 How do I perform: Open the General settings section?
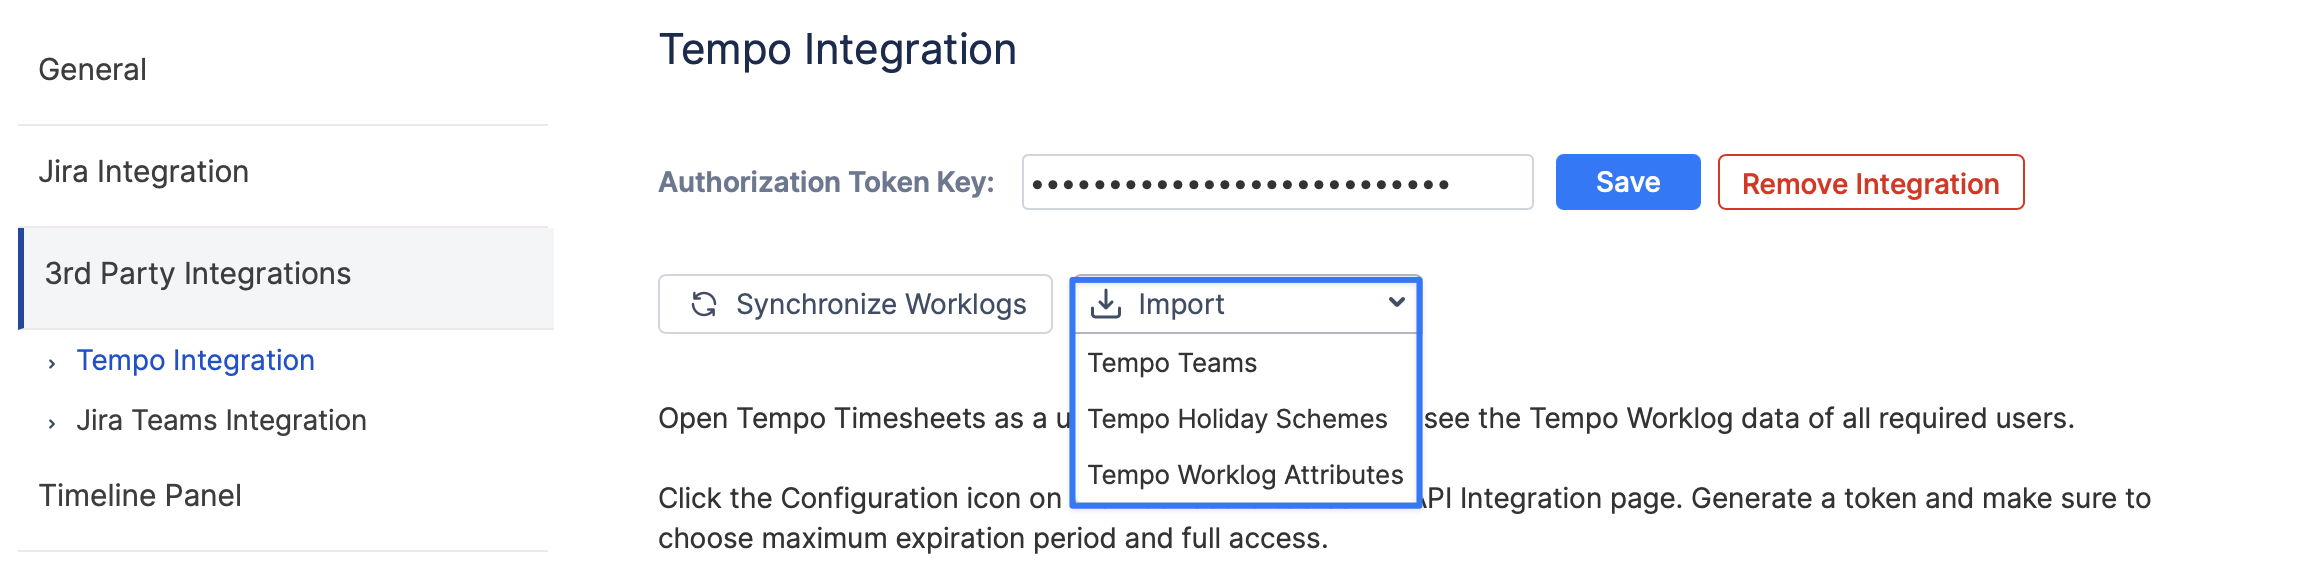92,70
